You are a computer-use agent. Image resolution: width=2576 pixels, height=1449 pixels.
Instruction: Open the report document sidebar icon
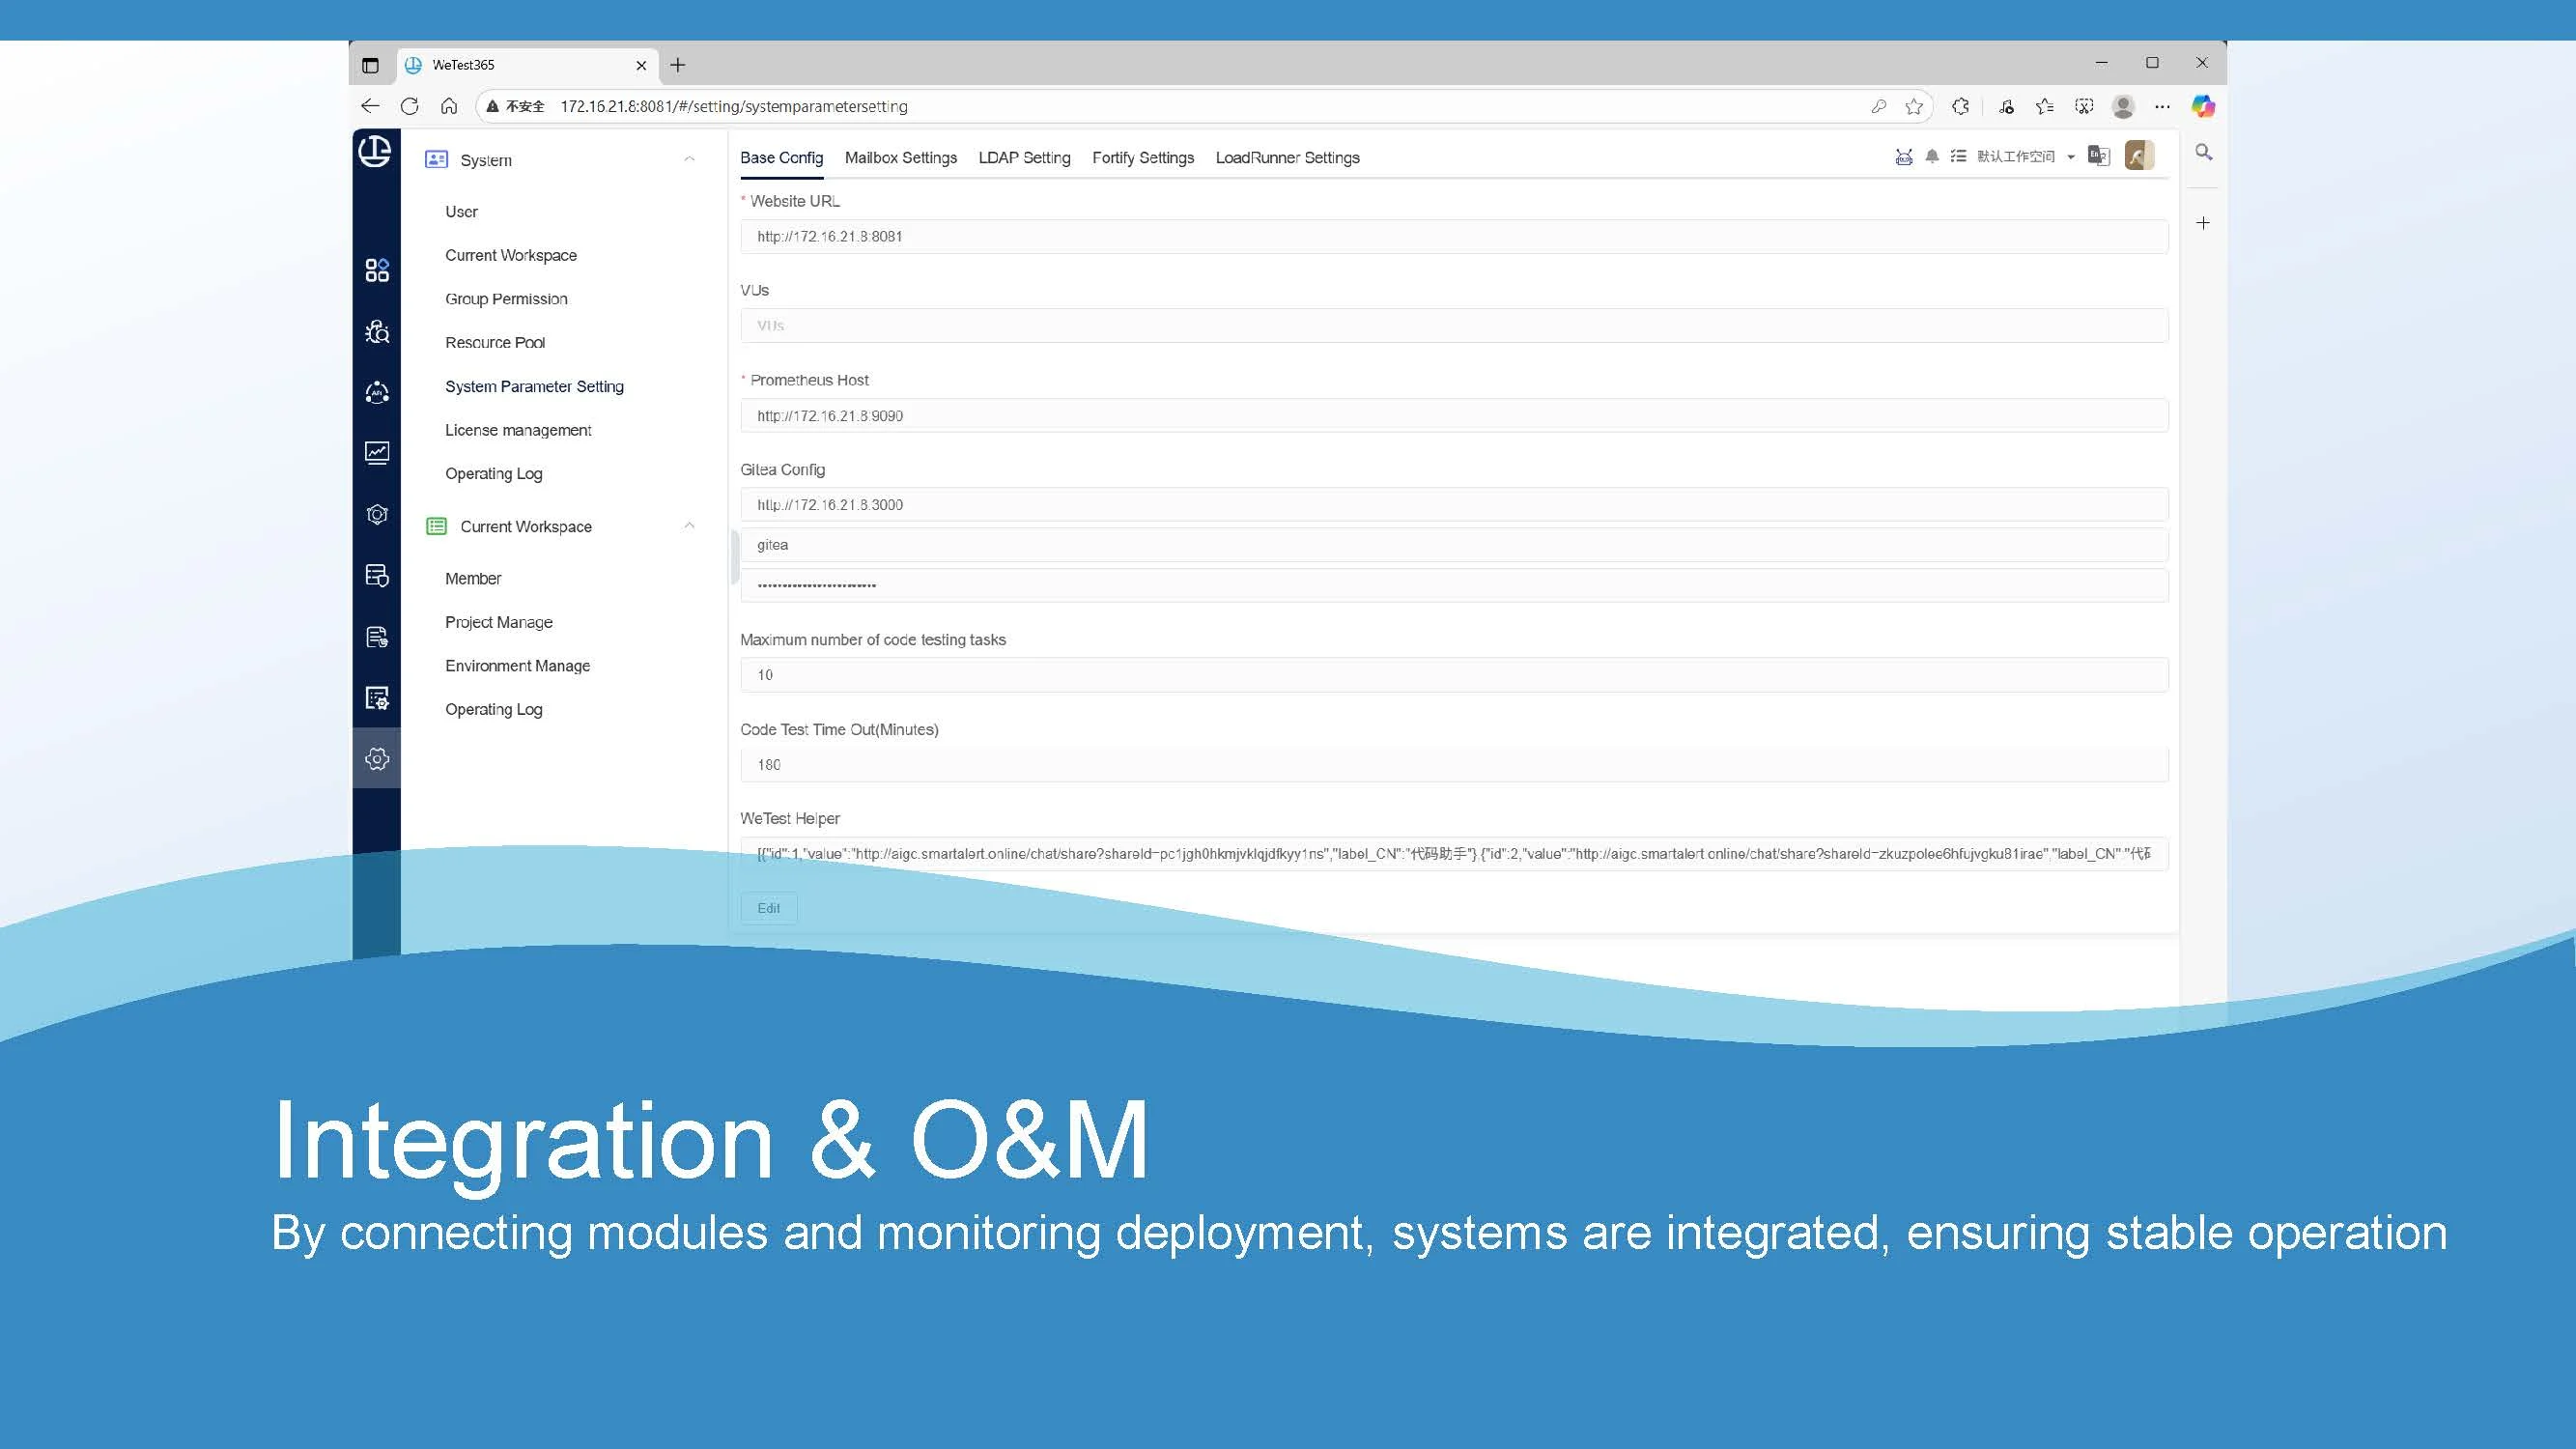click(x=377, y=637)
